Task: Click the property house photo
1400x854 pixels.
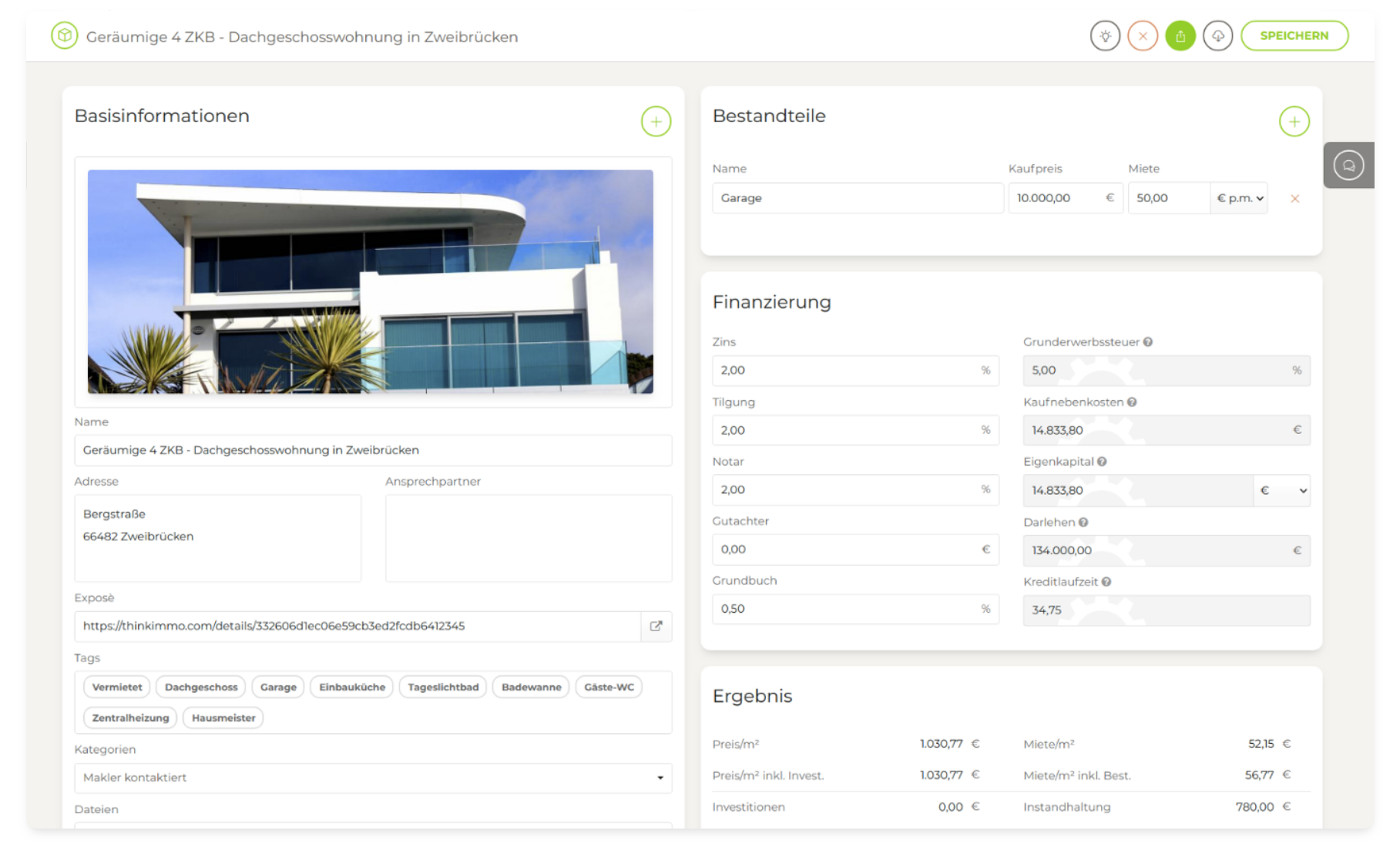Action: pyautogui.click(x=370, y=281)
